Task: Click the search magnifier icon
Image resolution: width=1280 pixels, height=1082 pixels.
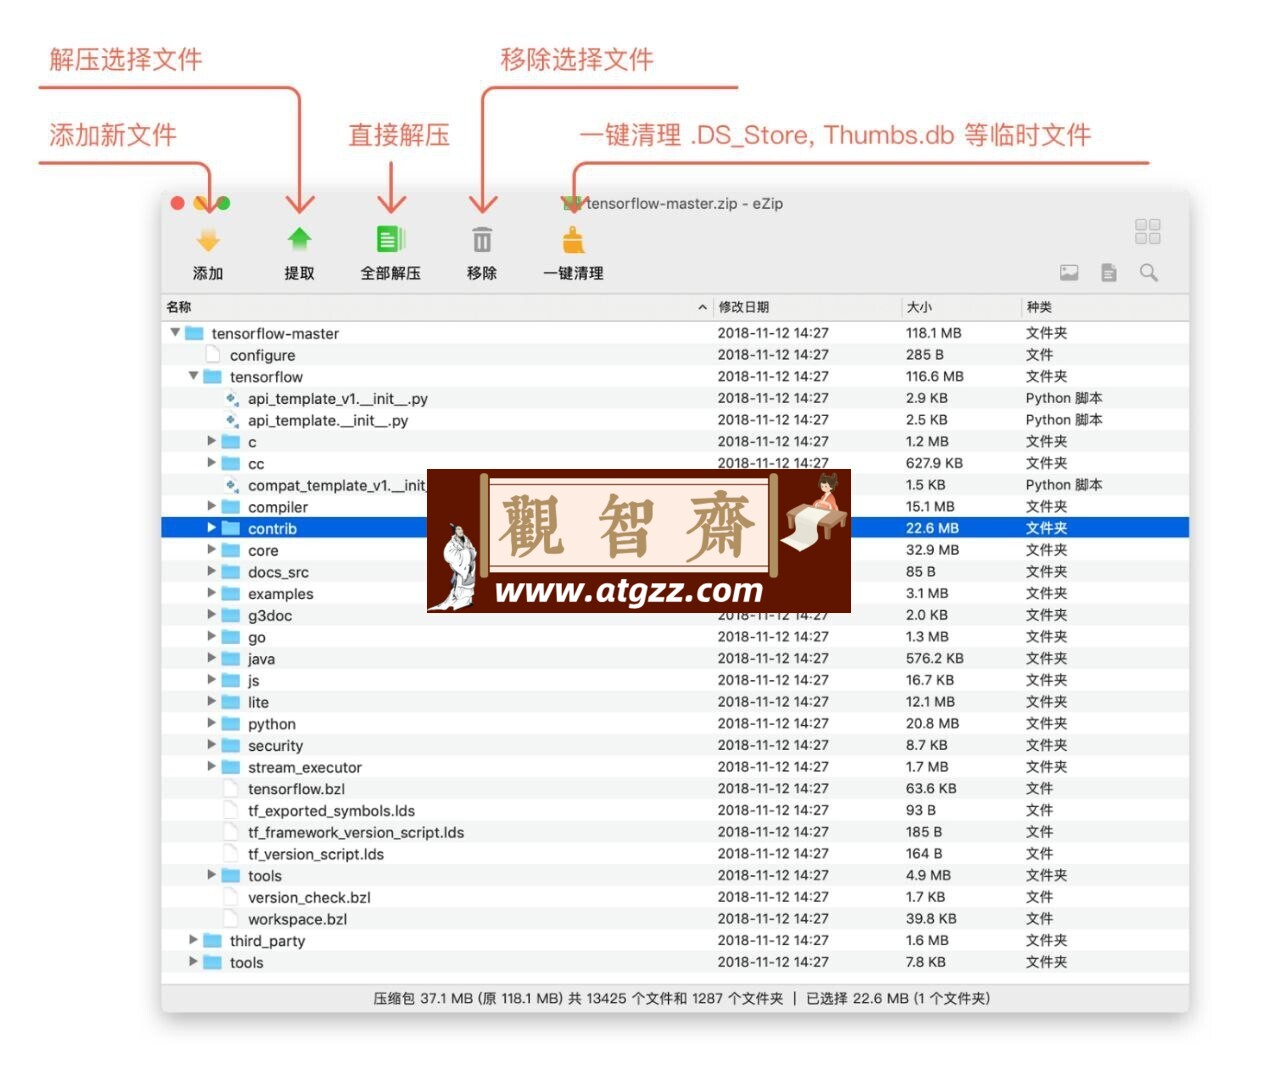Action: (x=1149, y=272)
